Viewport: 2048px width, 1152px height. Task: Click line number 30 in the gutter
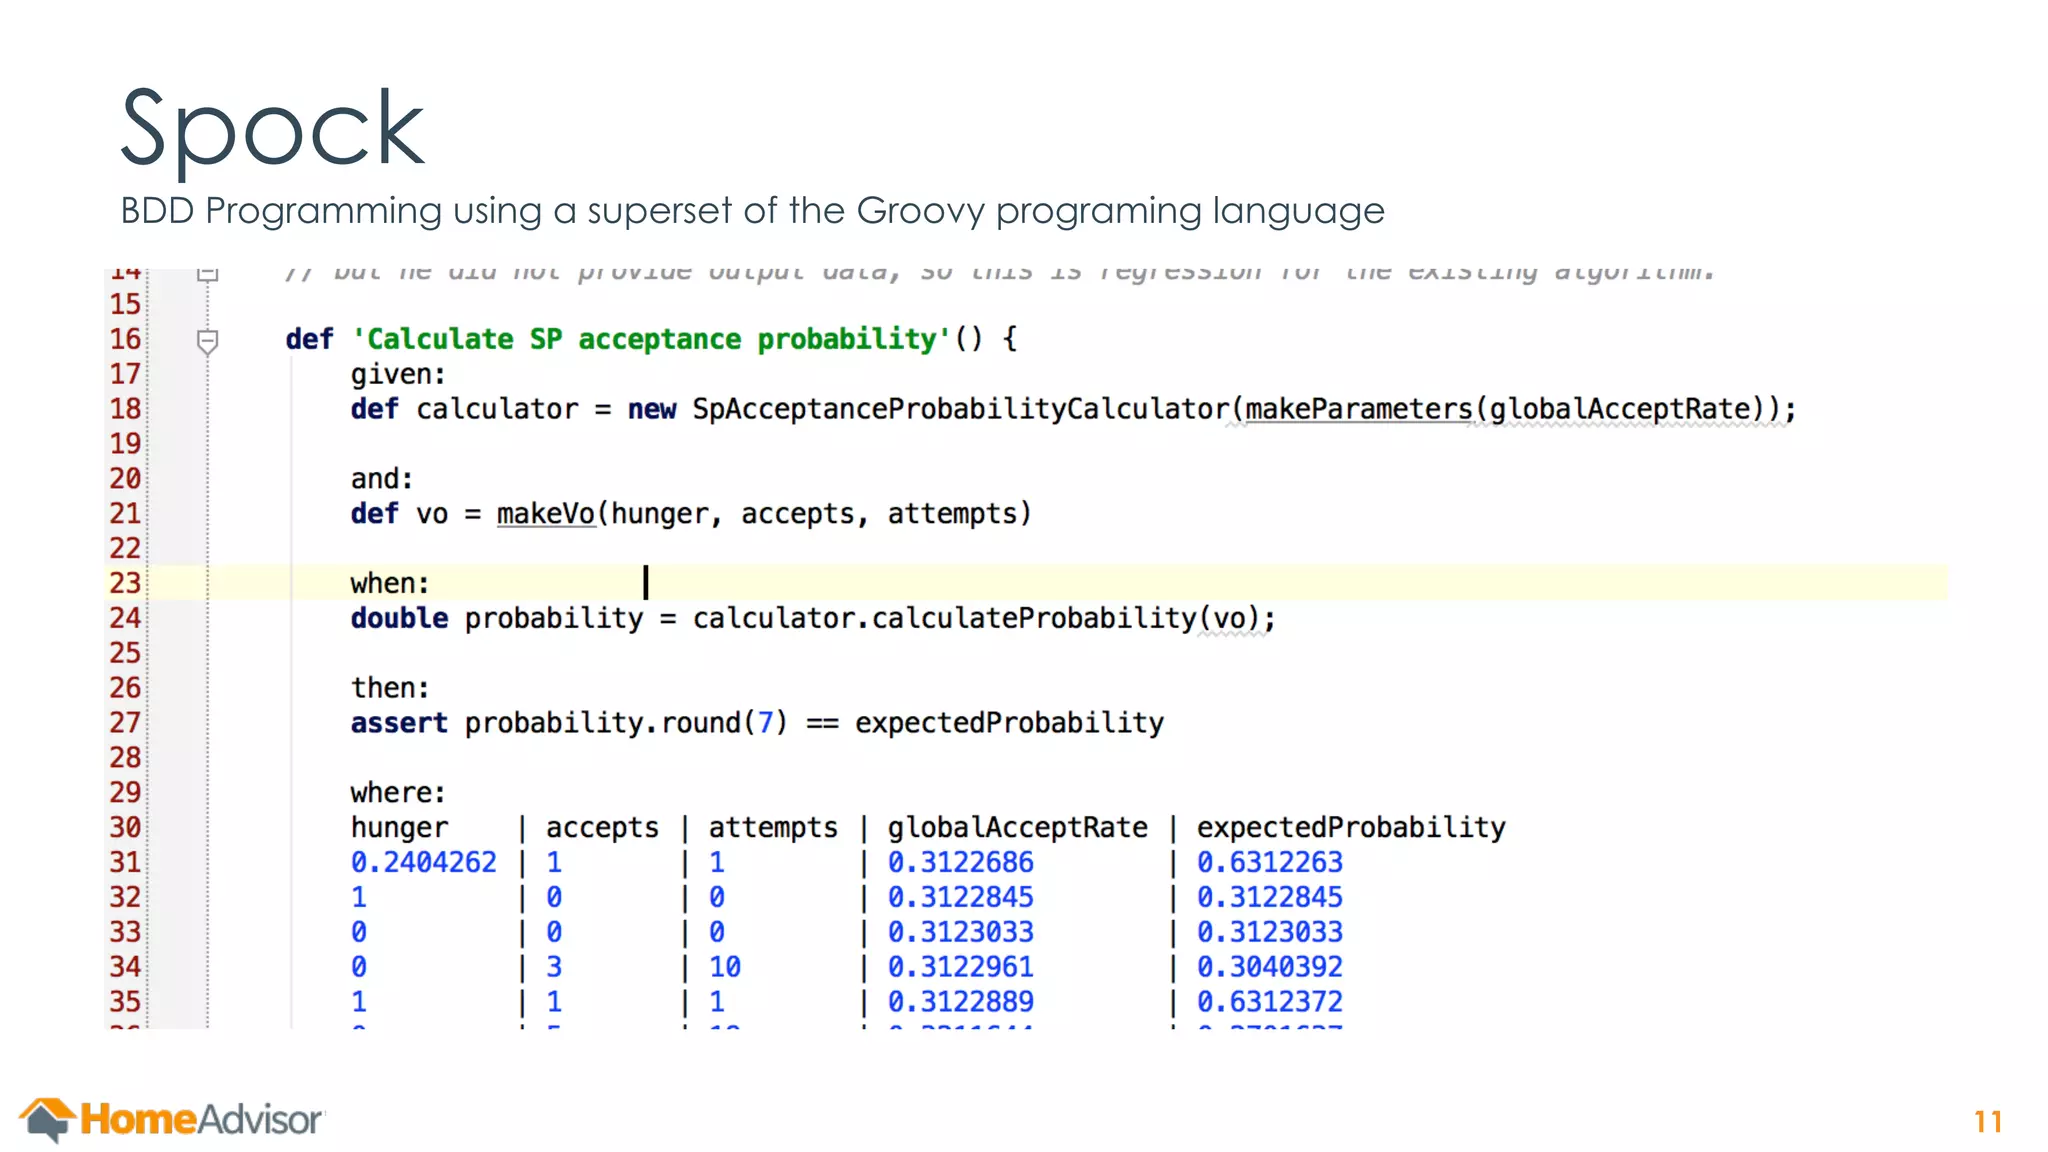125,827
